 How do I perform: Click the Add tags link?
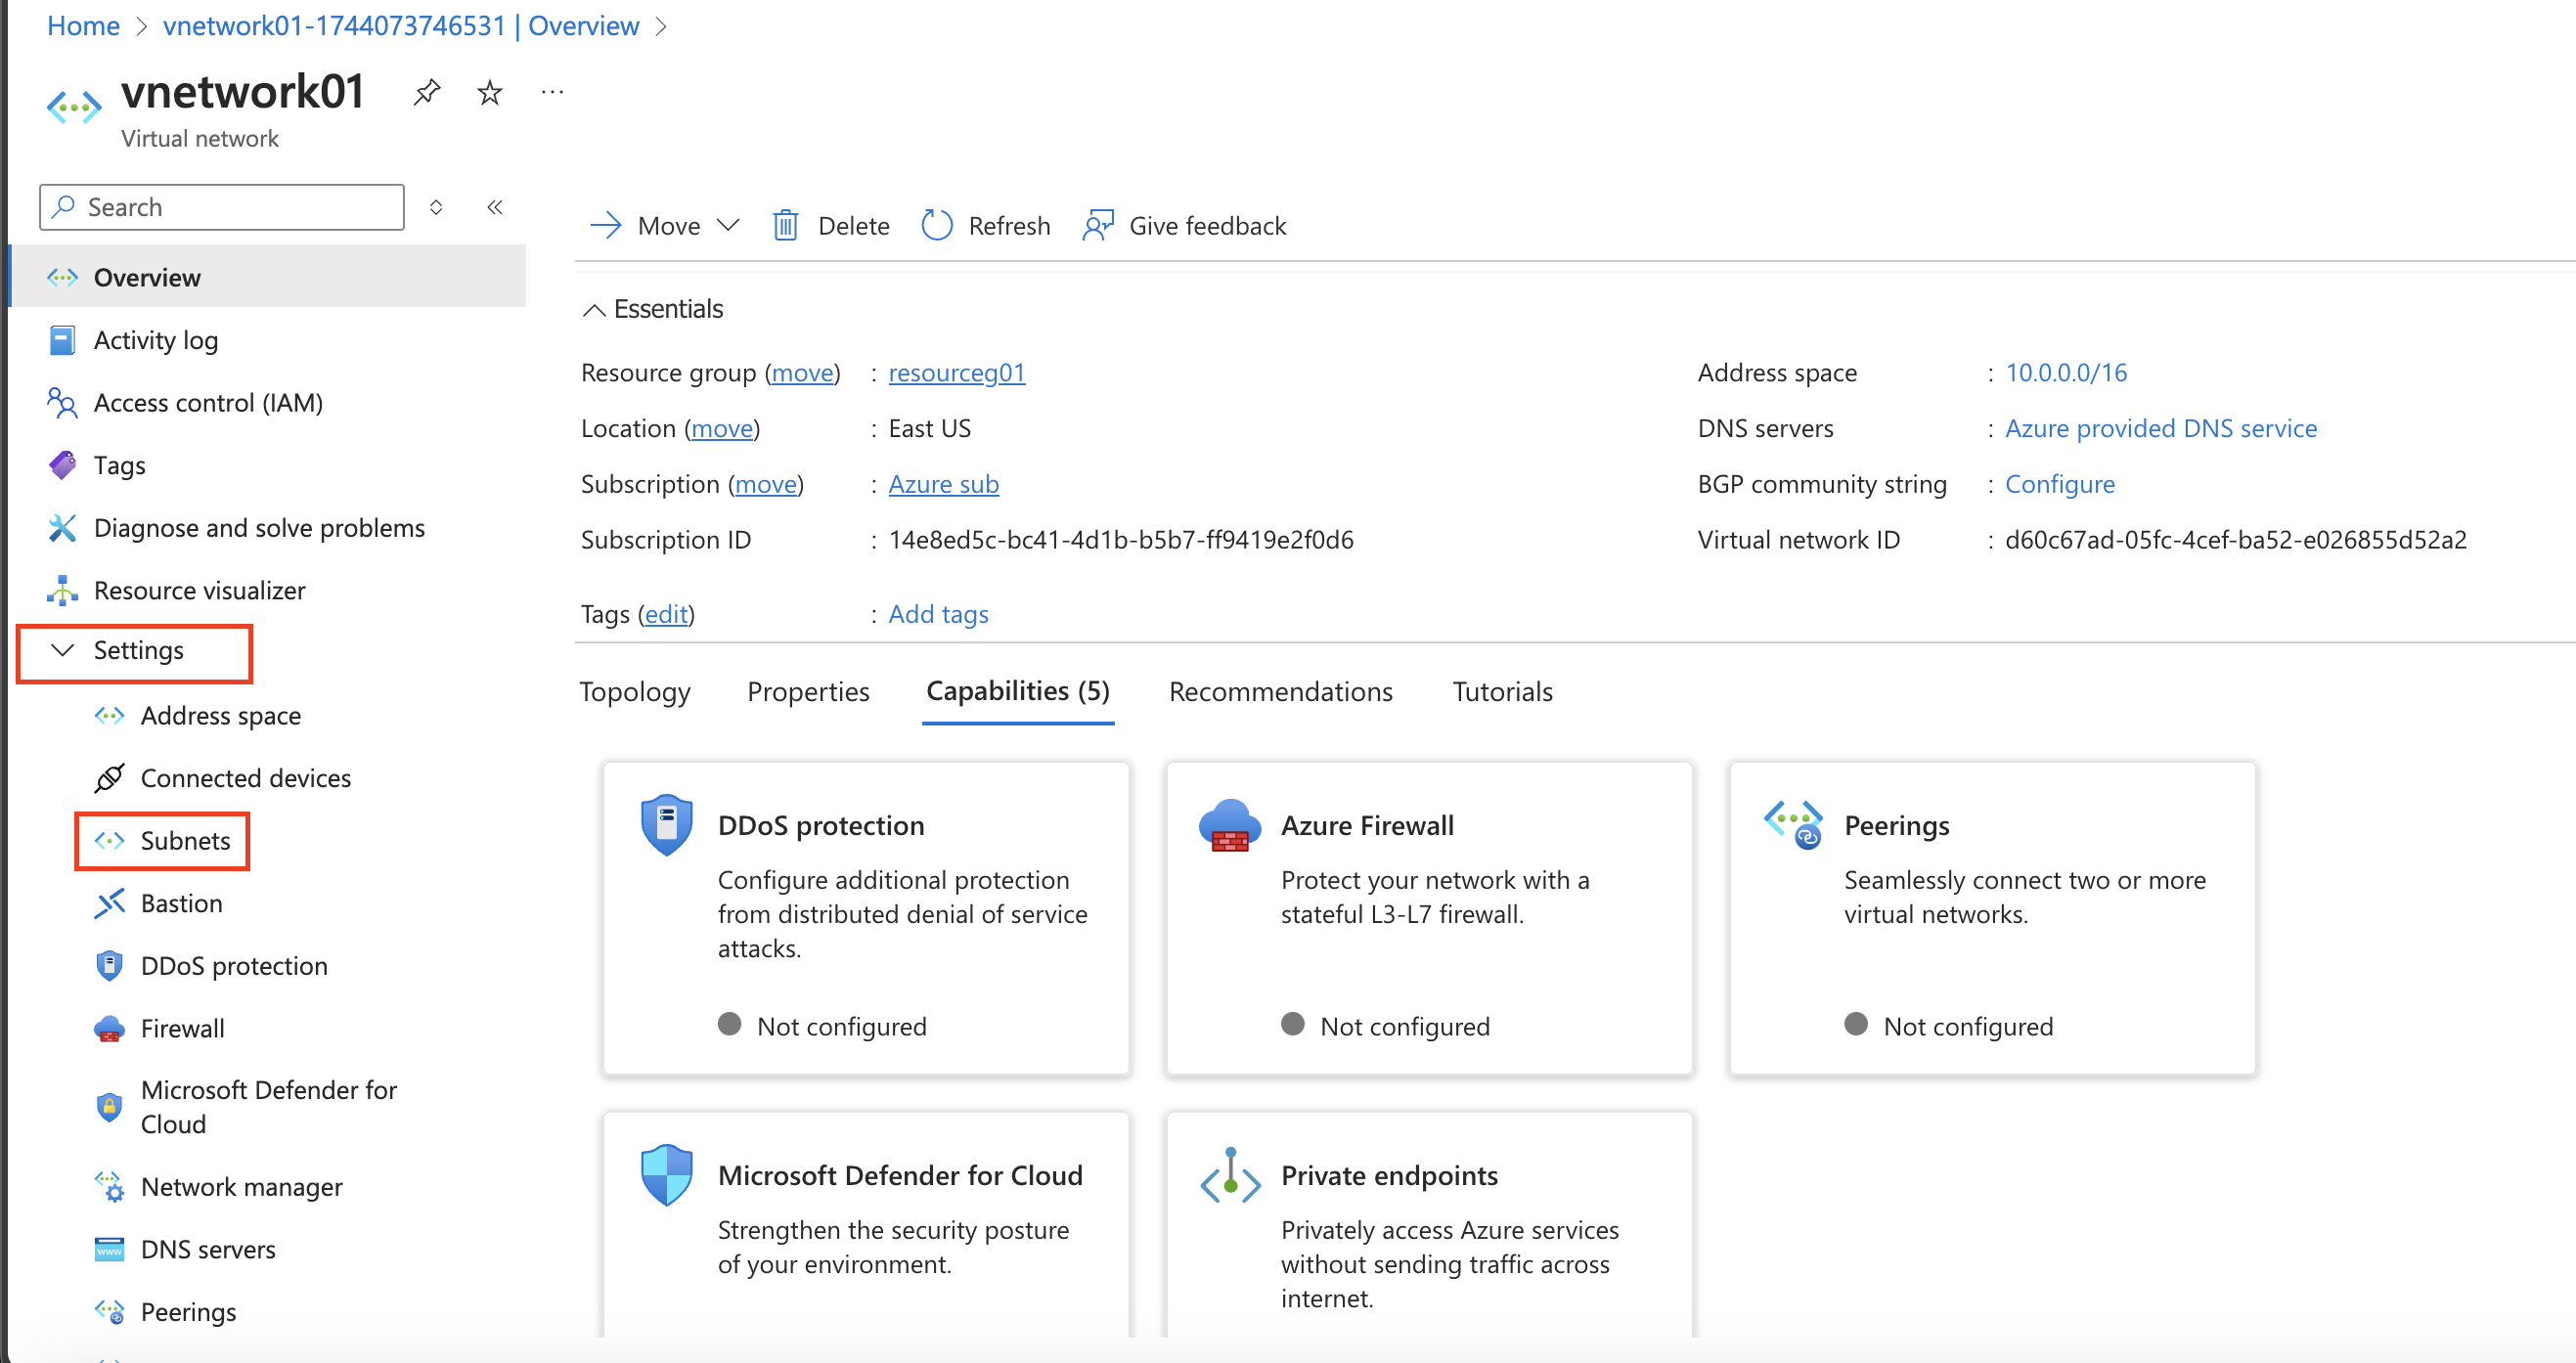pos(938,614)
